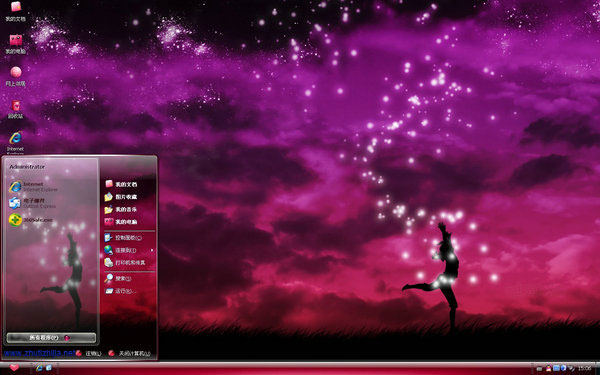Open the 网上邻居 desktop icon
Viewport: 600px width, 375px height.
(x=16, y=76)
